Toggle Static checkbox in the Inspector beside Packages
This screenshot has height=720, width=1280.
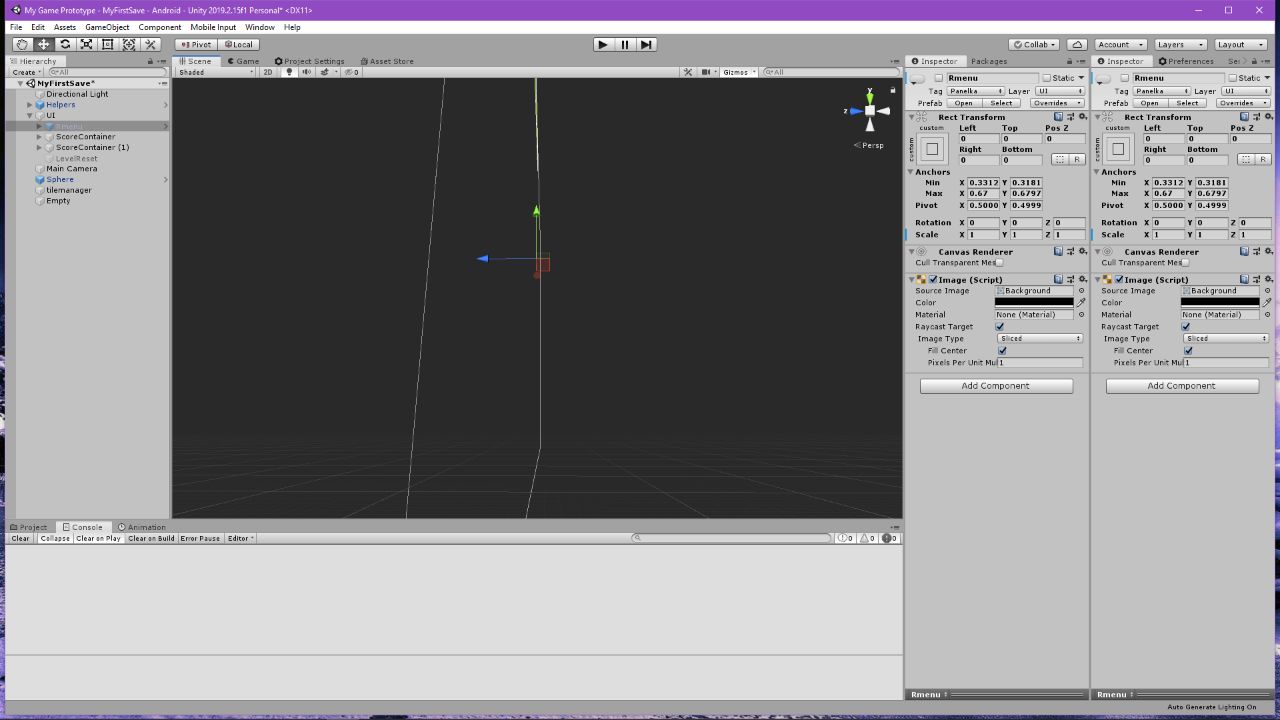click(1047, 78)
